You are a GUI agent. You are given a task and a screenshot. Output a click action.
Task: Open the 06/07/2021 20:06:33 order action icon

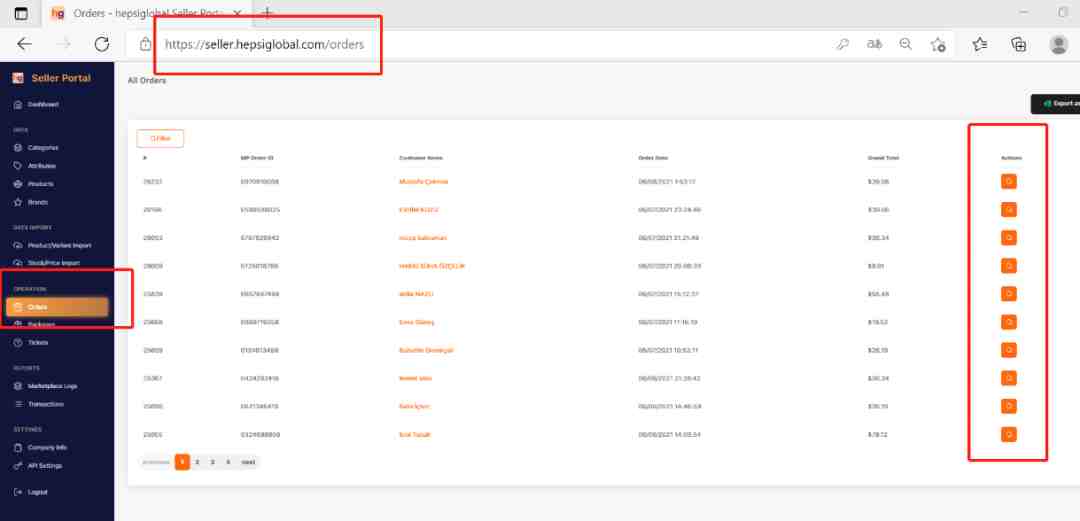1008,266
